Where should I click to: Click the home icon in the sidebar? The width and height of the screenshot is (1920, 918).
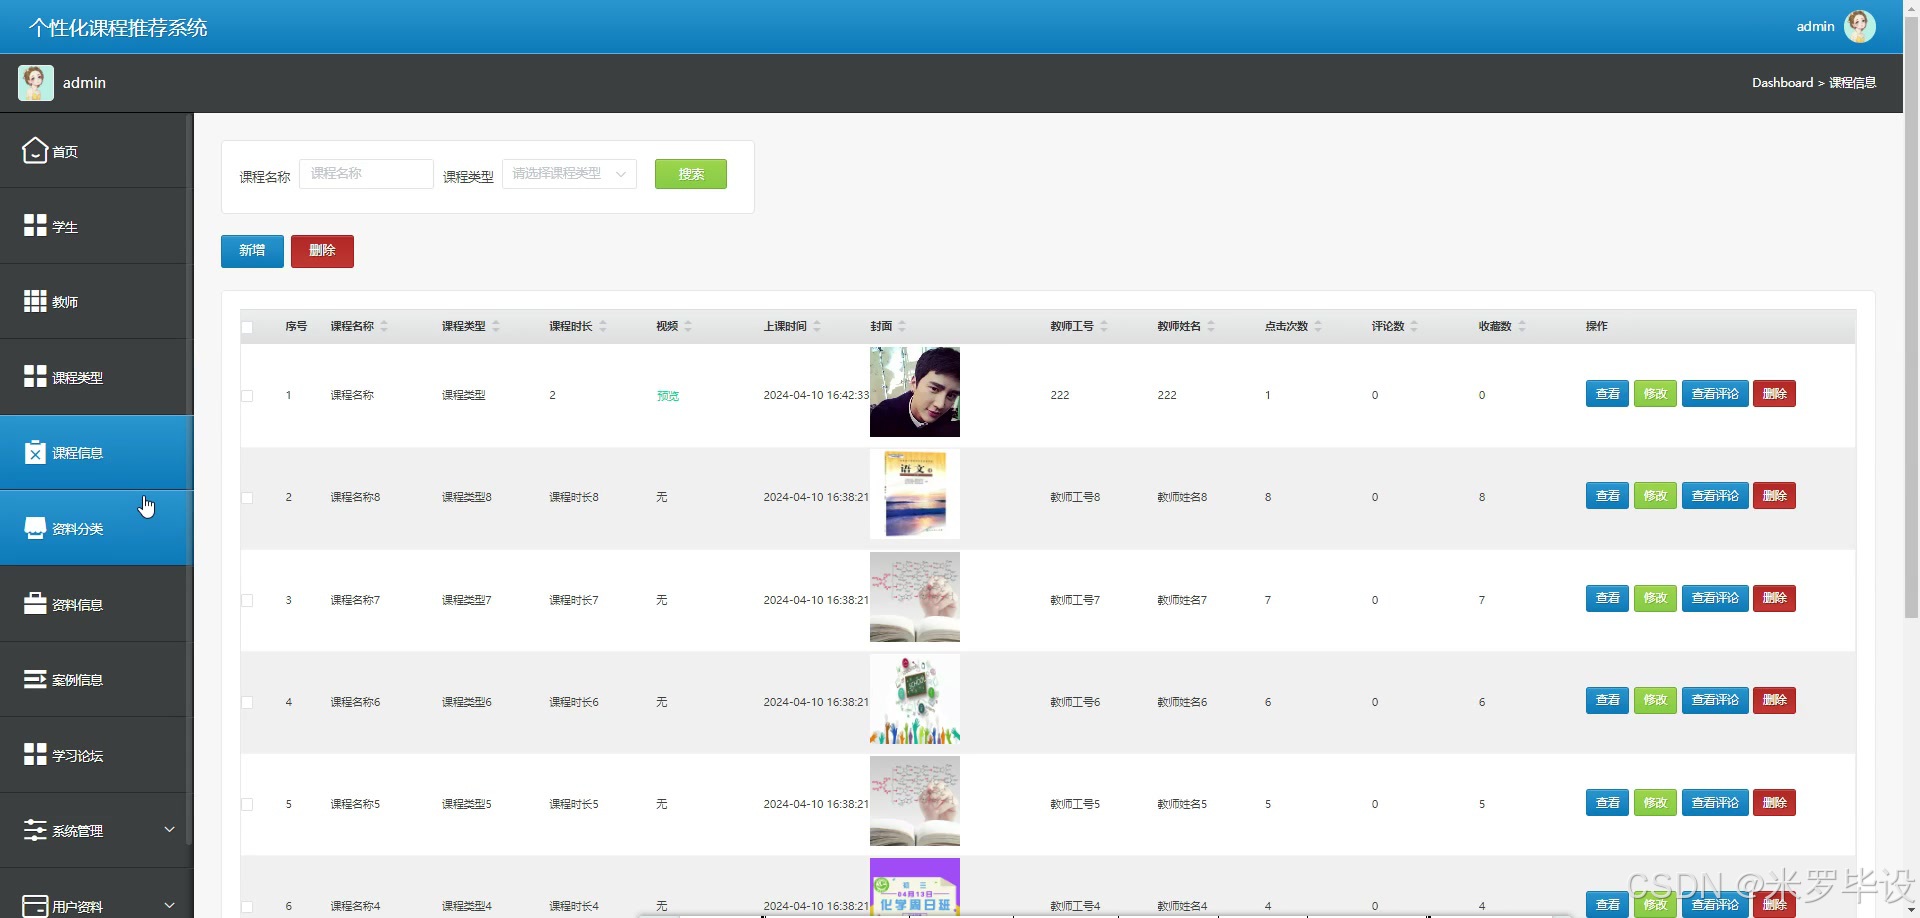click(35, 151)
